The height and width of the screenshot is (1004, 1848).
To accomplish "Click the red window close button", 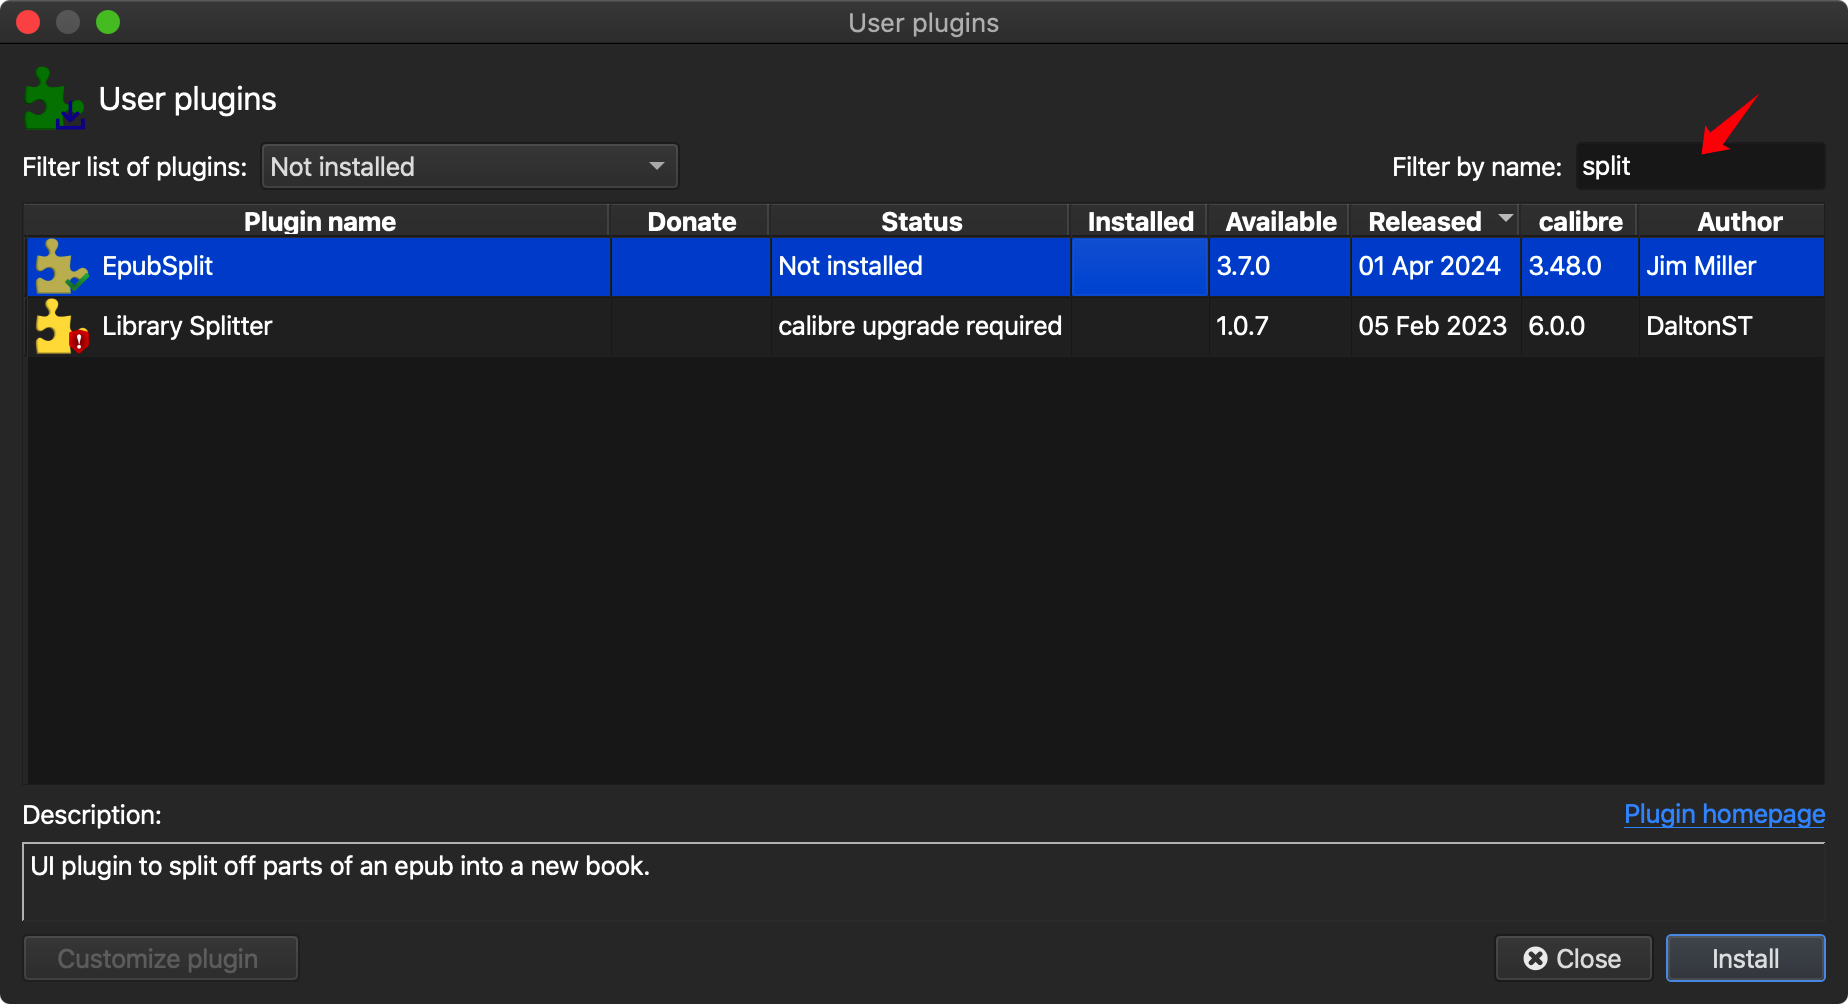I will pos(28,22).
